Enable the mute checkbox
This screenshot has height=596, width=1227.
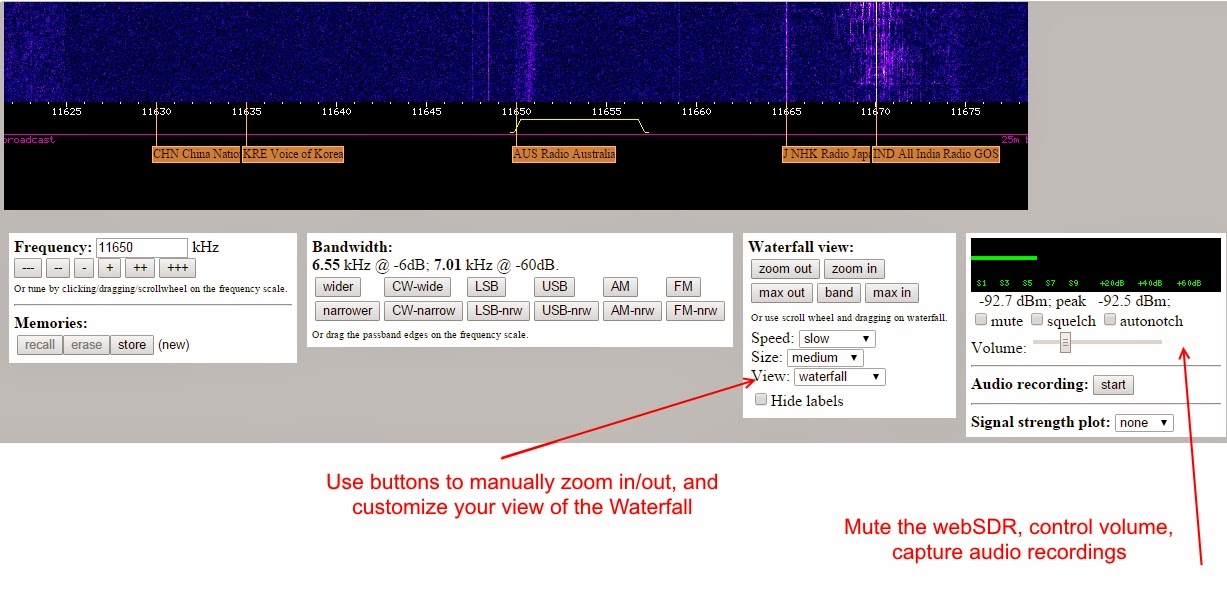[982, 320]
